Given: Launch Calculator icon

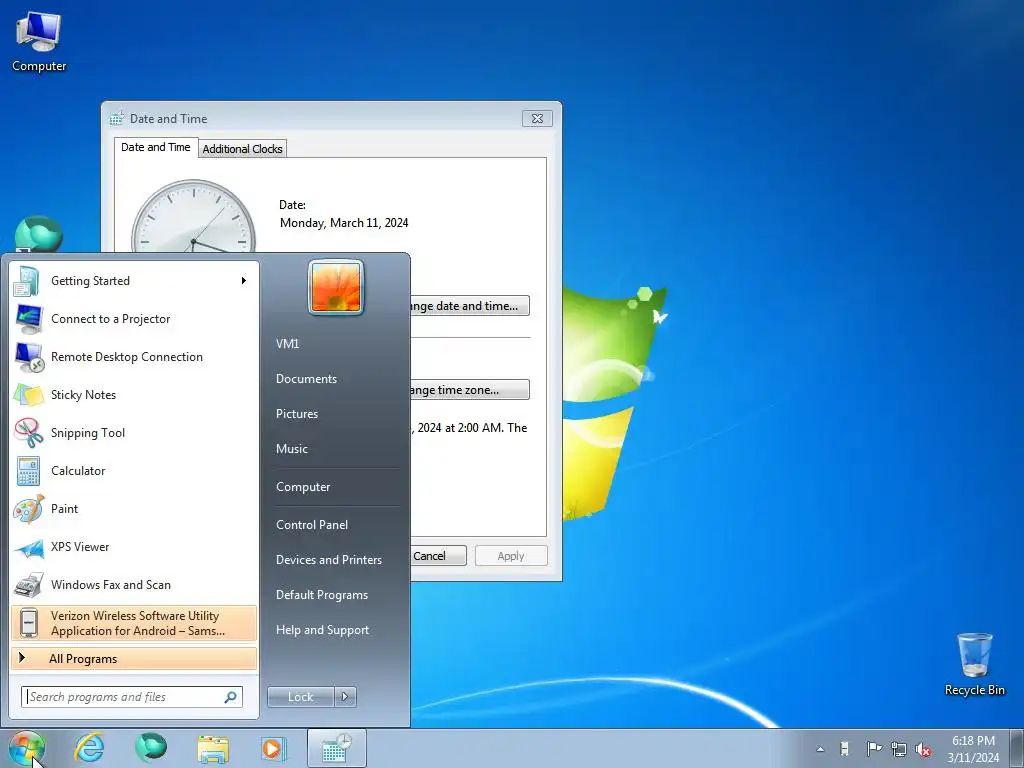Looking at the screenshot, I should [27, 471].
